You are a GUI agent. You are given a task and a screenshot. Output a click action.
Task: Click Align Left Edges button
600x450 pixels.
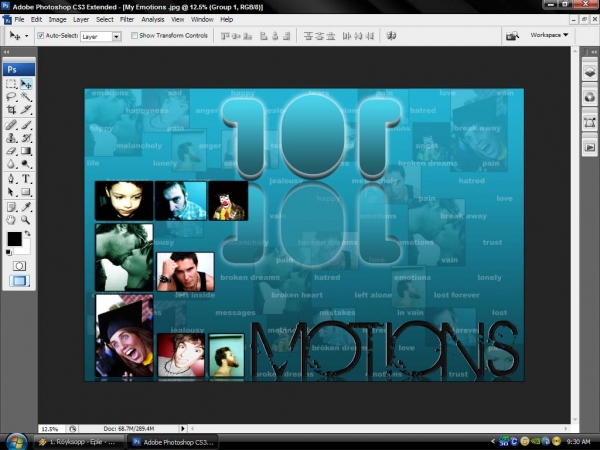tap(264, 36)
